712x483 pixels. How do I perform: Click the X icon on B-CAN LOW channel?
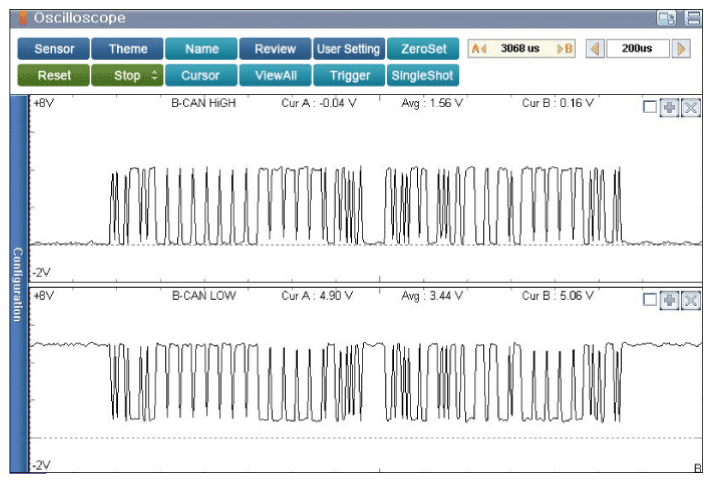[690, 300]
